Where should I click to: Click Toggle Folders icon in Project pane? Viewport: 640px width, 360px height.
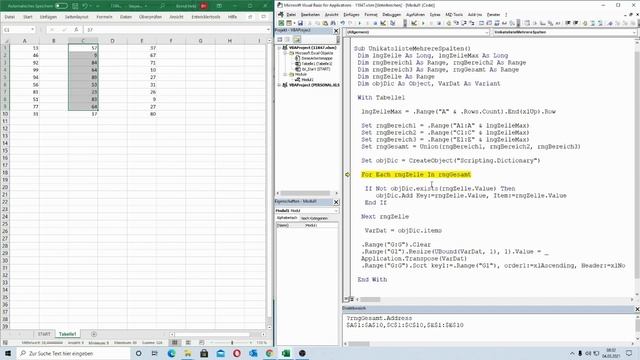click(297, 40)
